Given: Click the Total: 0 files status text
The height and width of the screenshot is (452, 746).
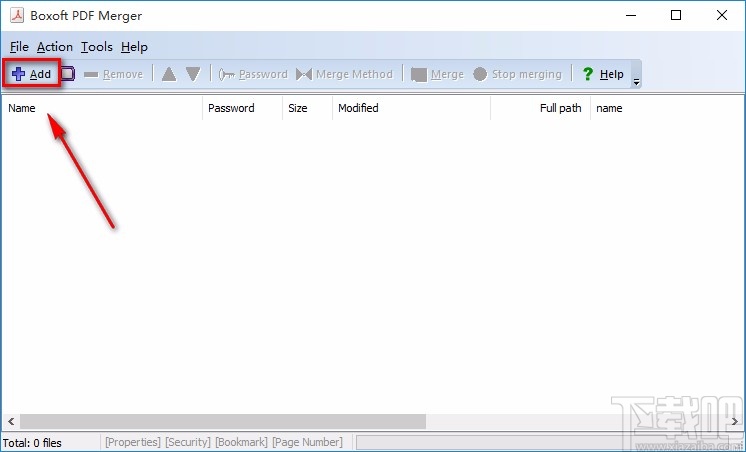Looking at the screenshot, I should [x=32, y=443].
